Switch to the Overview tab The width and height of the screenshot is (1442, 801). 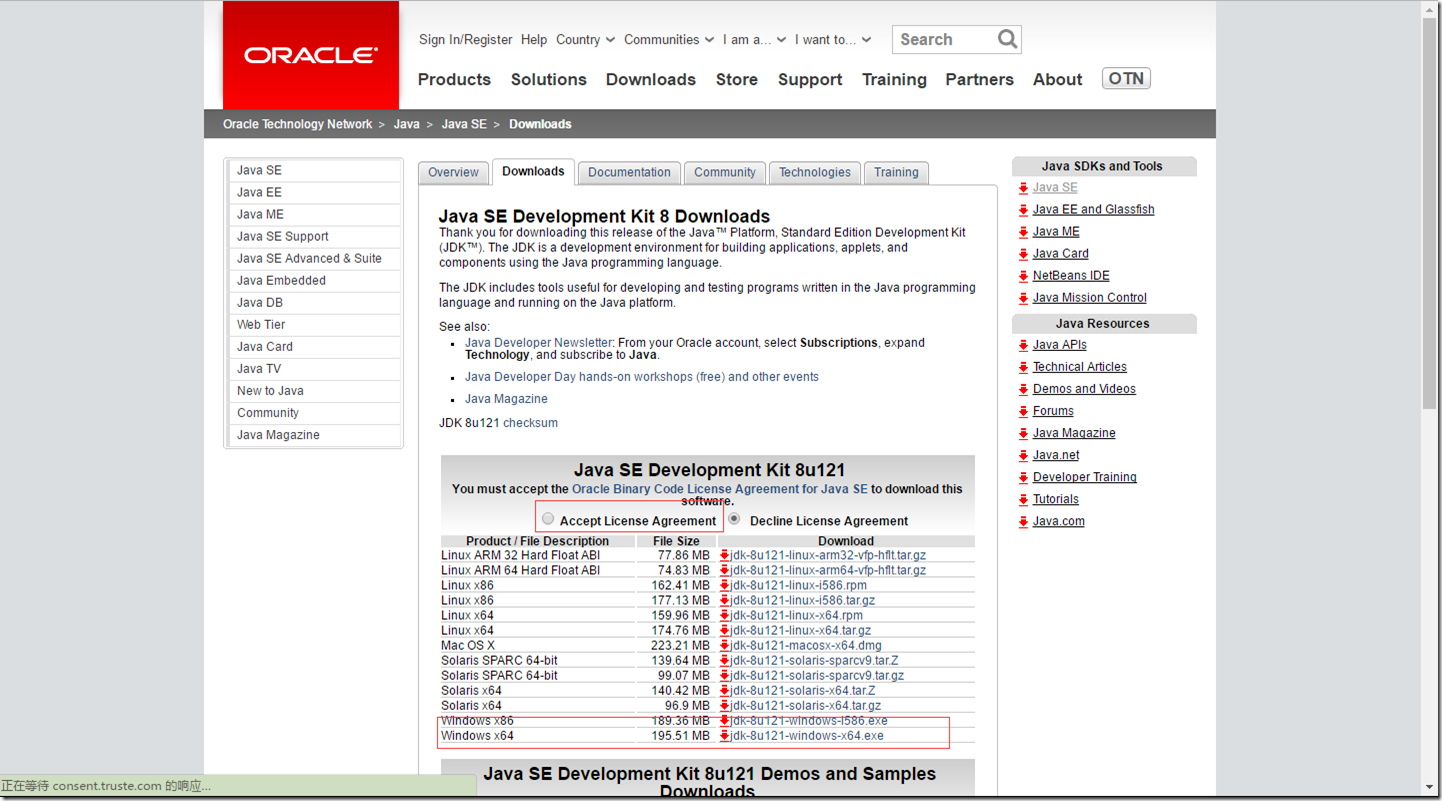point(453,172)
